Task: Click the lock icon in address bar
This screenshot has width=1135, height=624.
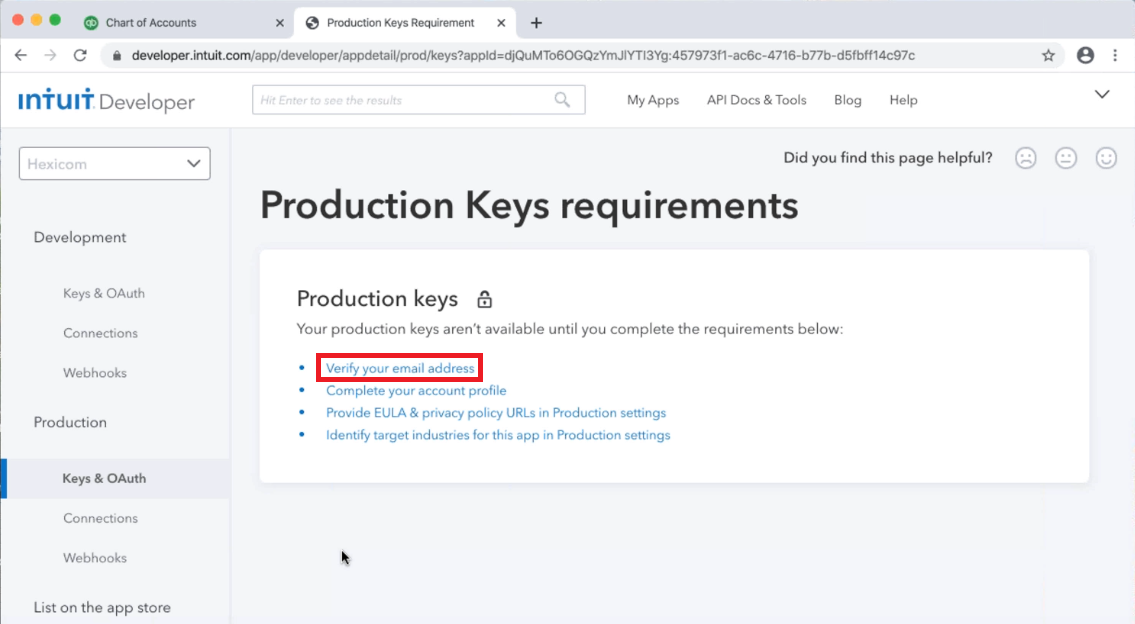Action: 117,56
